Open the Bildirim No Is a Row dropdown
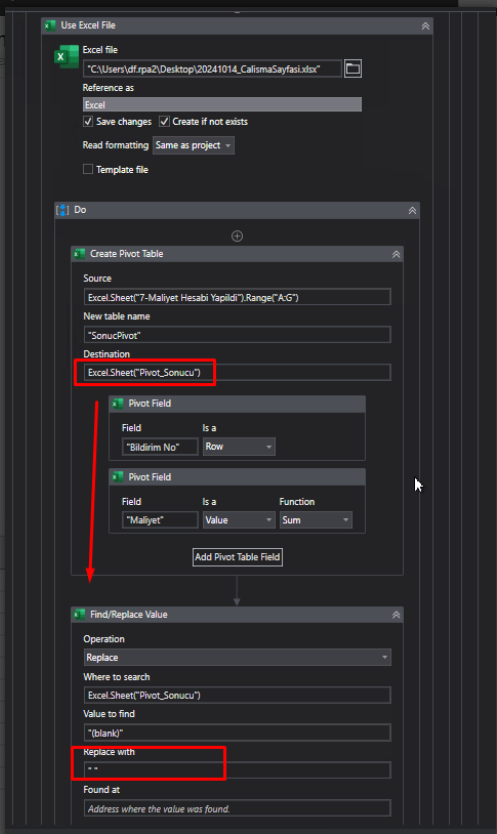This screenshot has height=834, width=497. [x=238, y=447]
